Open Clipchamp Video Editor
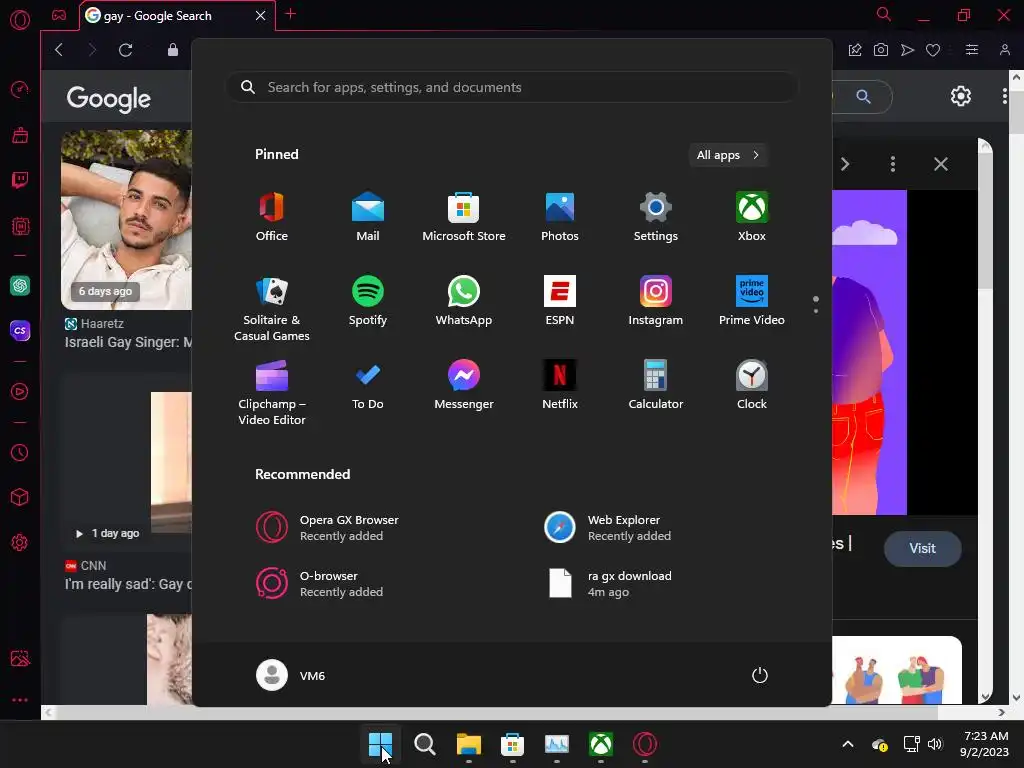The image size is (1024, 768). [272, 392]
